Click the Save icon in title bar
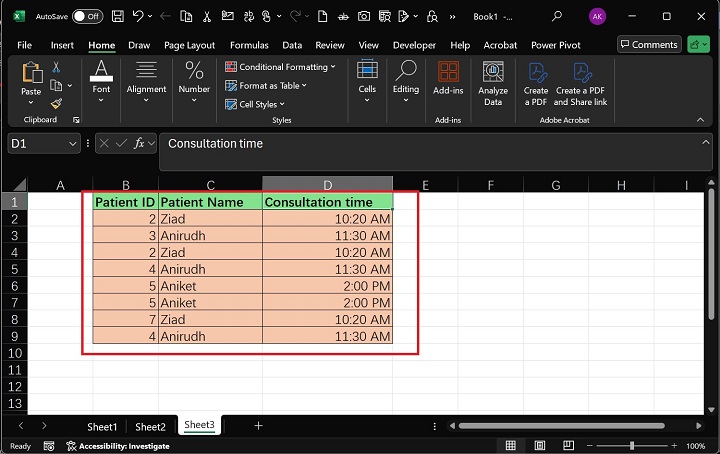Screen dimensions: 720x454 [x=118, y=16]
